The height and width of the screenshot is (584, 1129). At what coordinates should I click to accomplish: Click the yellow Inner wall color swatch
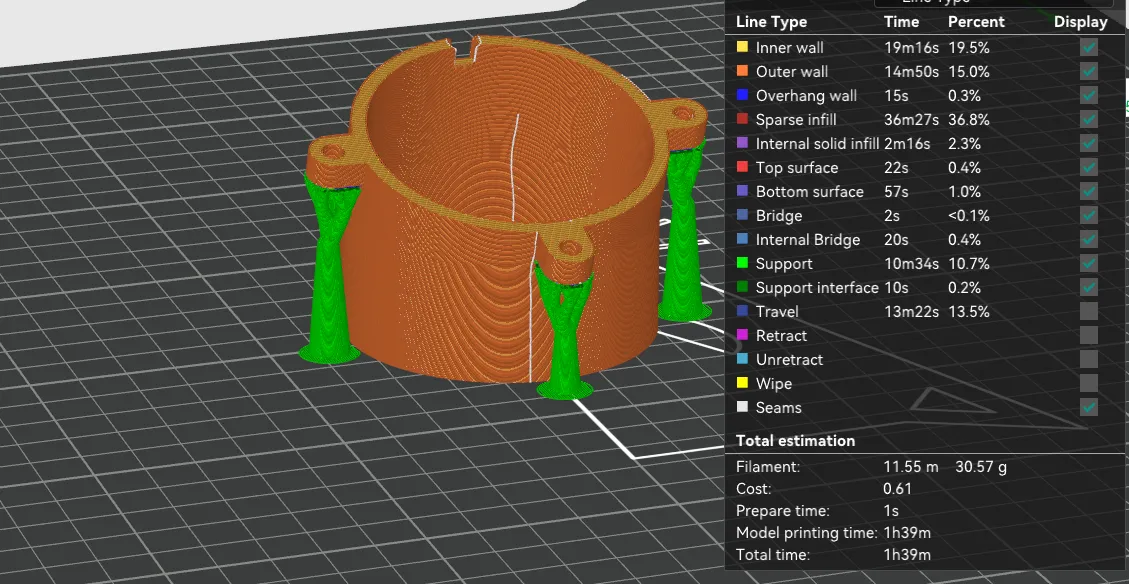tap(742, 47)
